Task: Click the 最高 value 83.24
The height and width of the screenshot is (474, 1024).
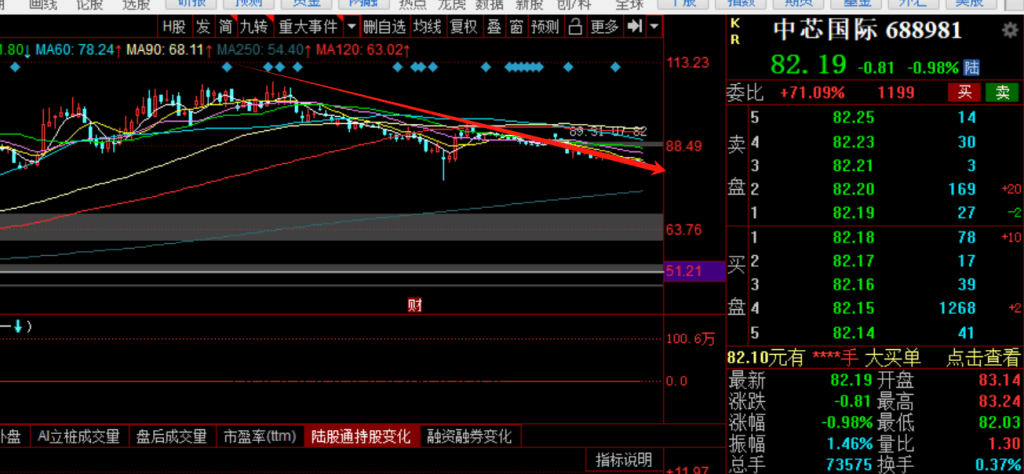Action: [x=999, y=401]
